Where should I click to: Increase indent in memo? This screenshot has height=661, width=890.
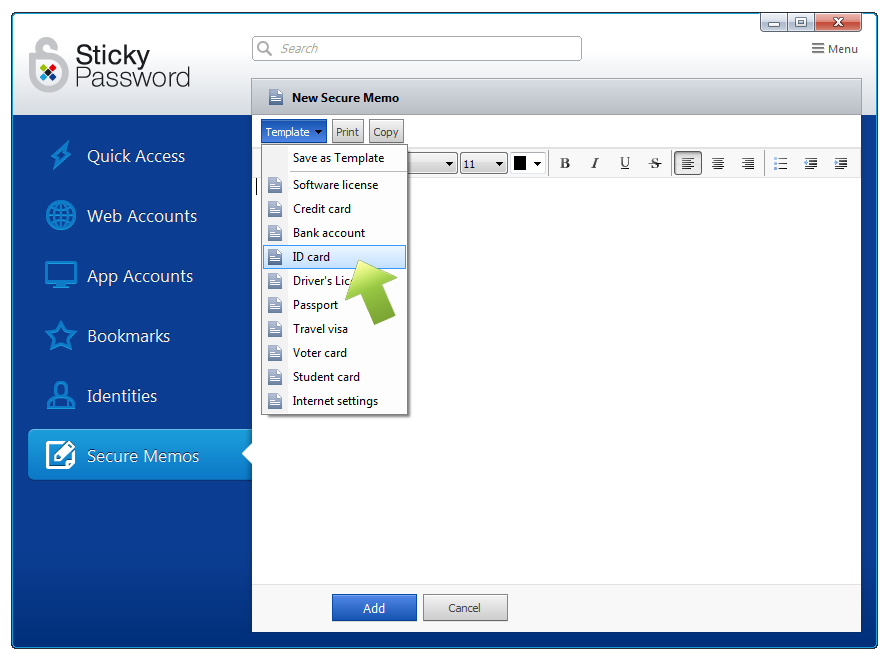(x=841, y=163)
